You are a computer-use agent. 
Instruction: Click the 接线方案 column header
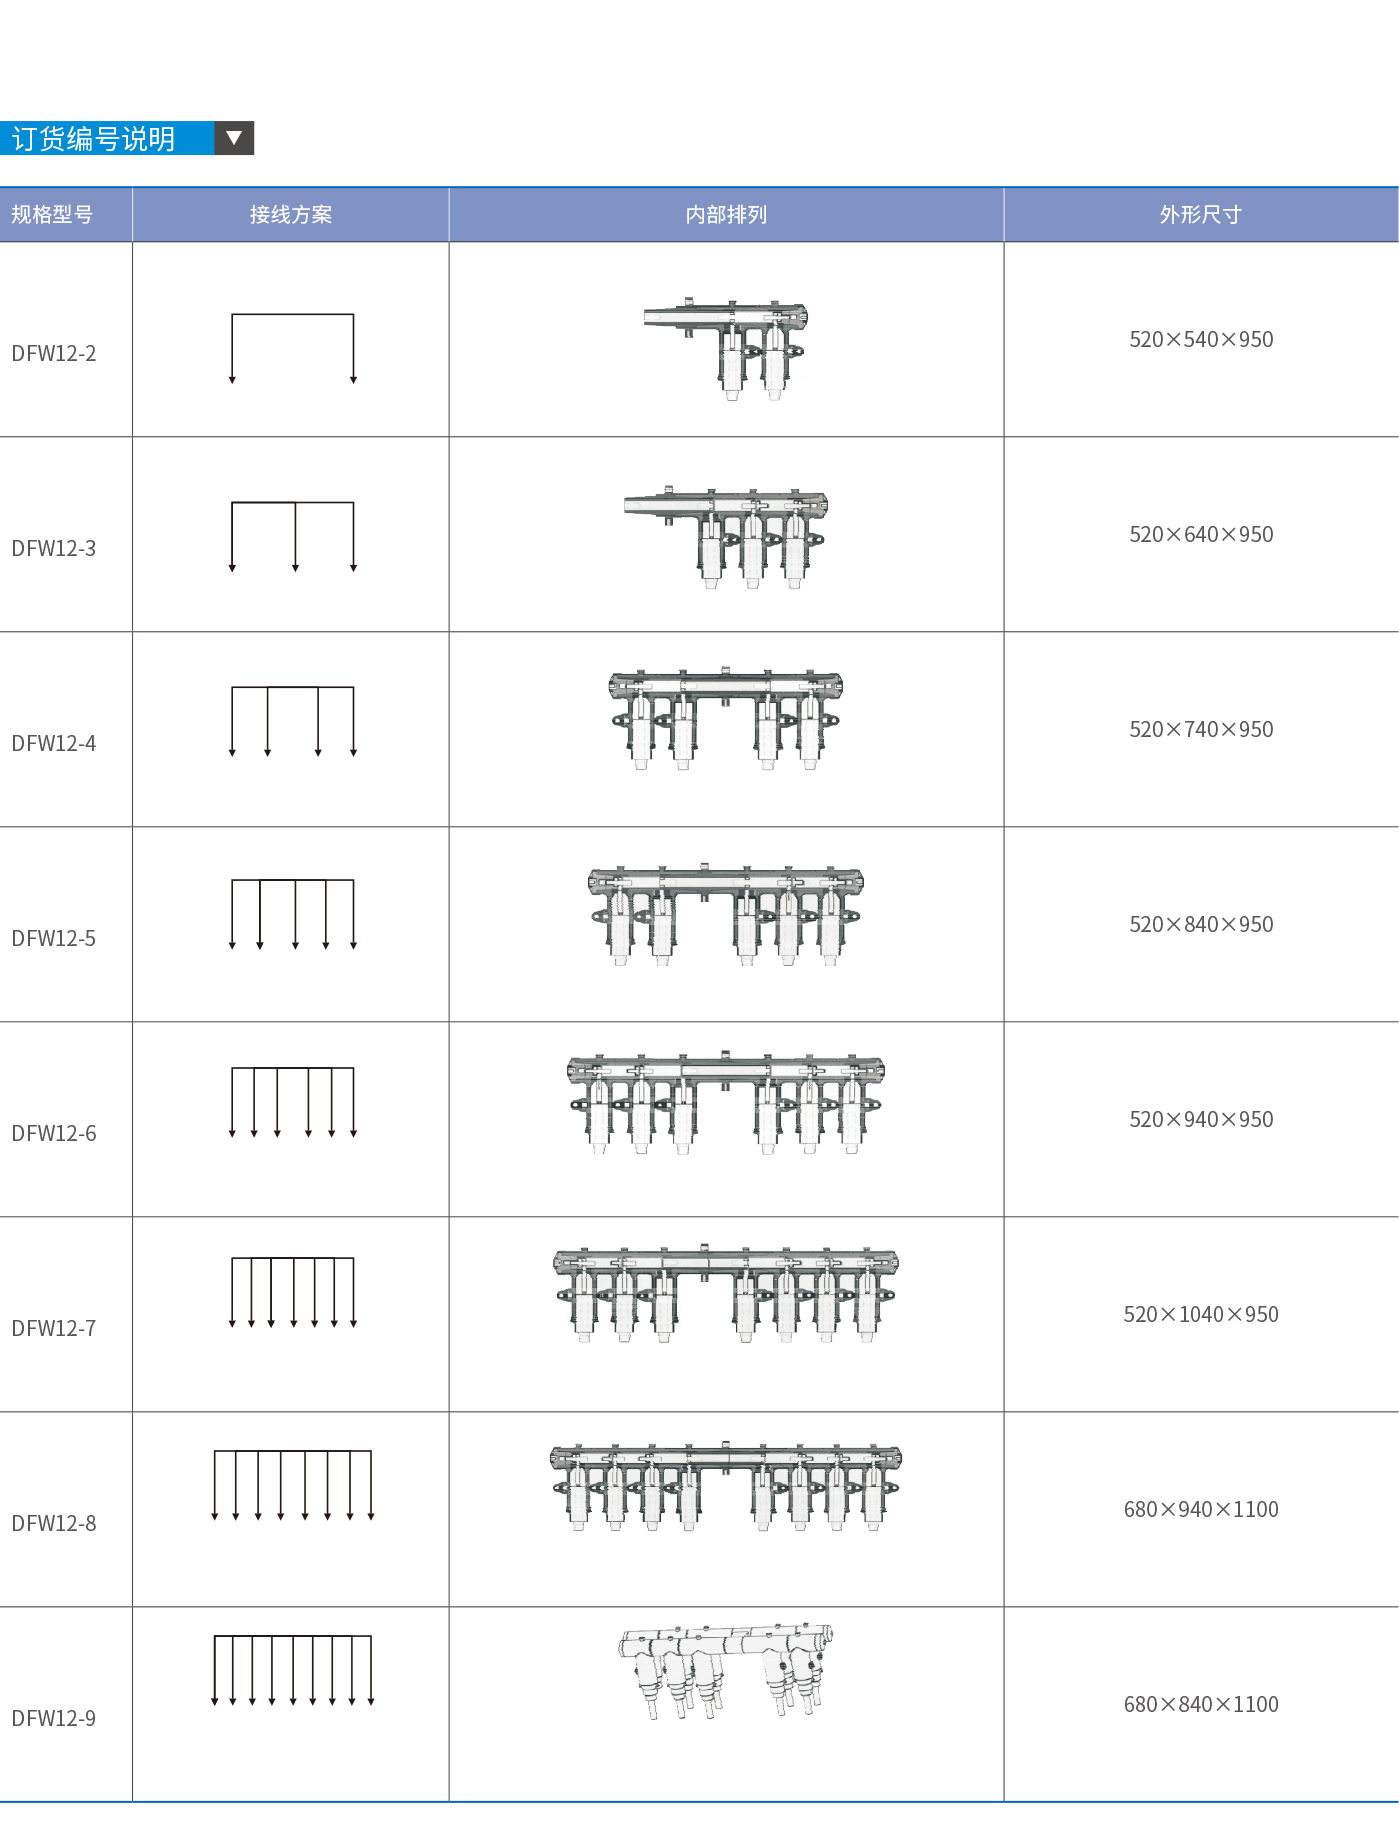coord(290,215)
